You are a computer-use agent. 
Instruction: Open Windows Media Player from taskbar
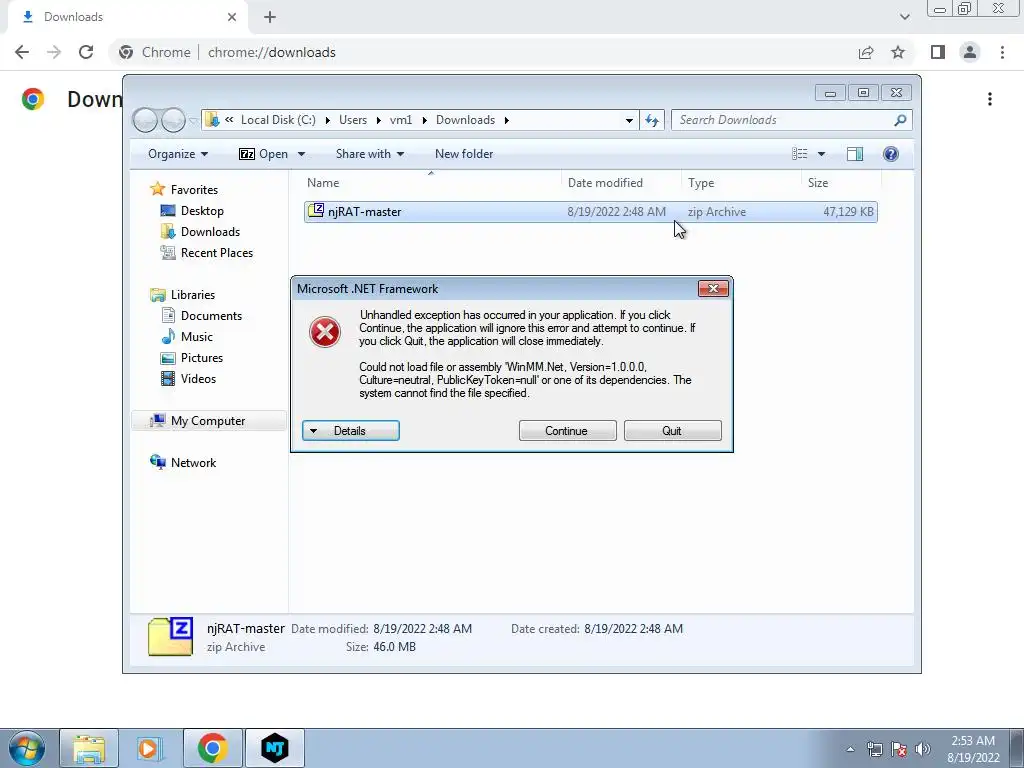pyautogui.click(x=149, y=748)
